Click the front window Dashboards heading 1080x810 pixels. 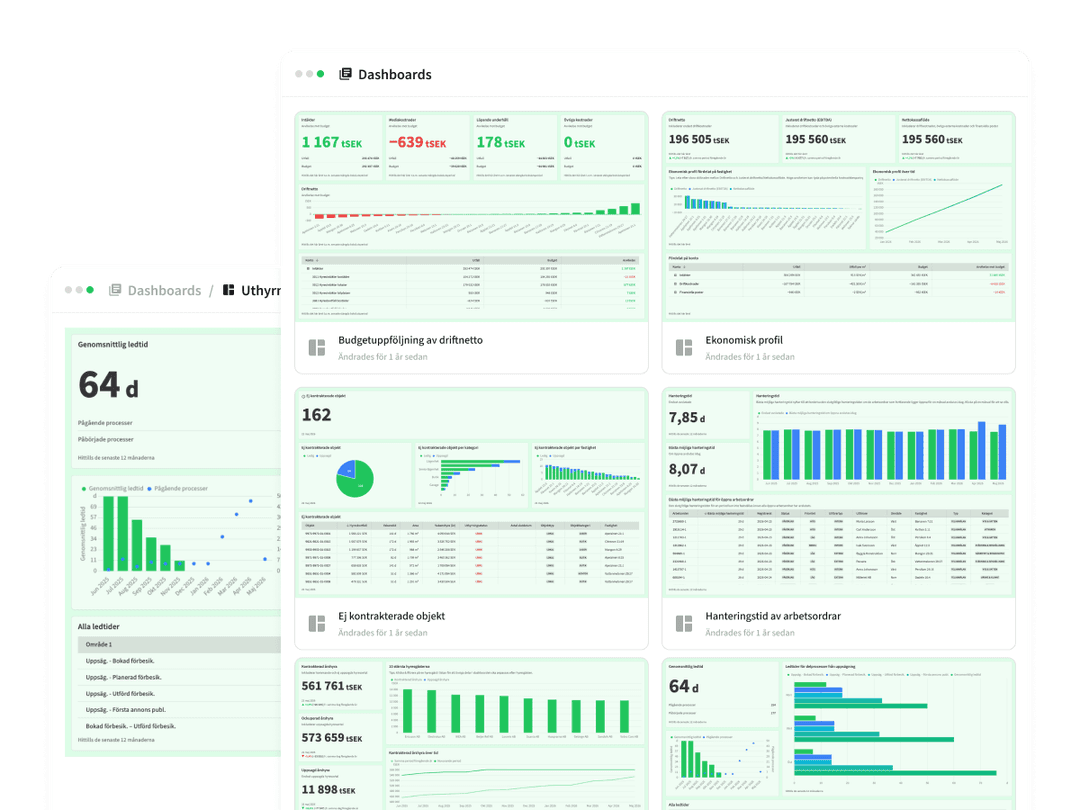click(x=395, y=74)
